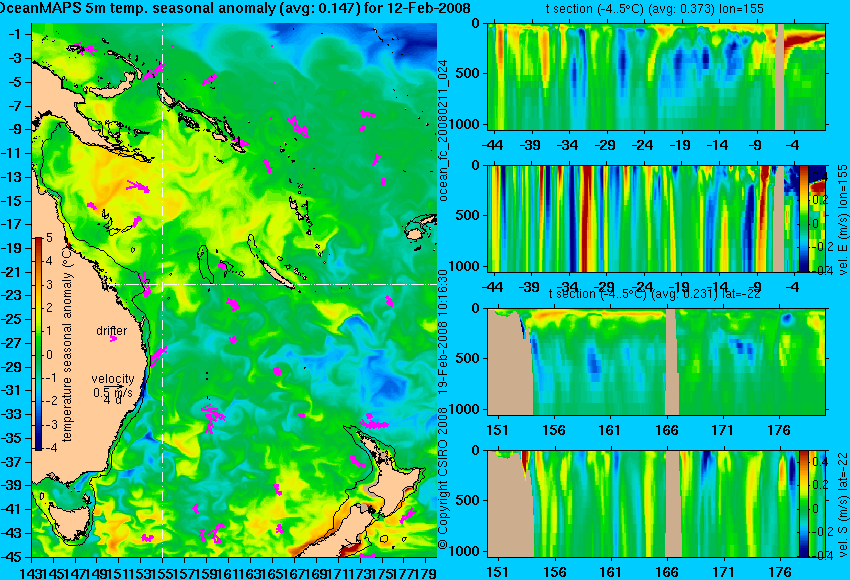
Task: Click the -44 tick under the top section
Action: click(492, 145)
